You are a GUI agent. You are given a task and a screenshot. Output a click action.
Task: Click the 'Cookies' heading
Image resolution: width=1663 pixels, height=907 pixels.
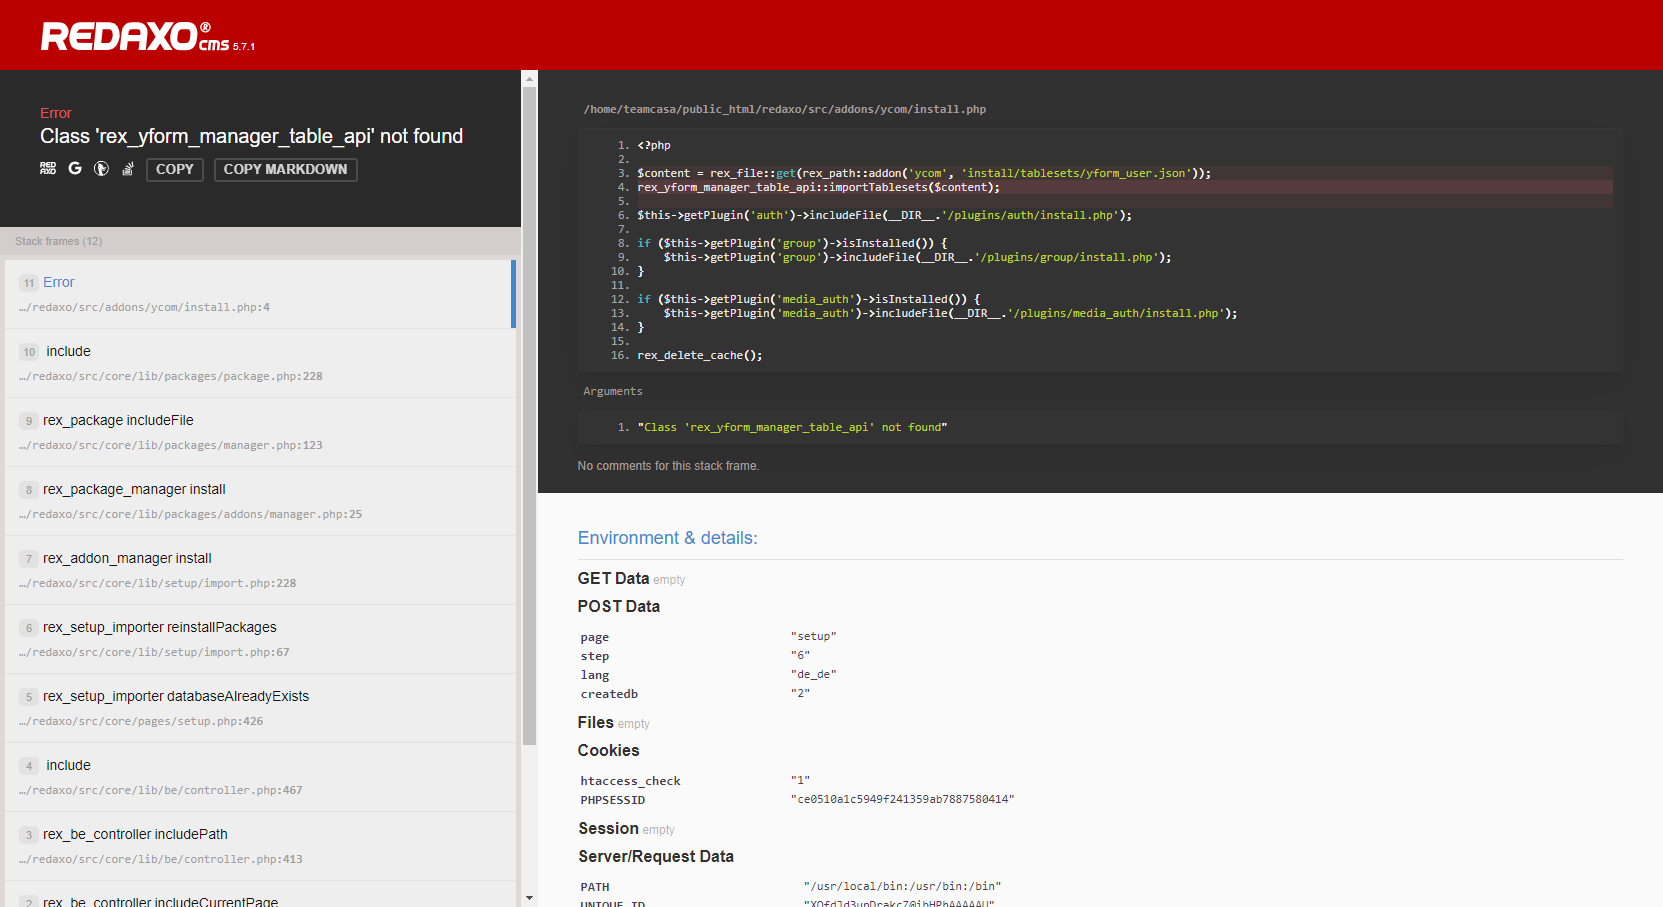(x=609, y=750)
